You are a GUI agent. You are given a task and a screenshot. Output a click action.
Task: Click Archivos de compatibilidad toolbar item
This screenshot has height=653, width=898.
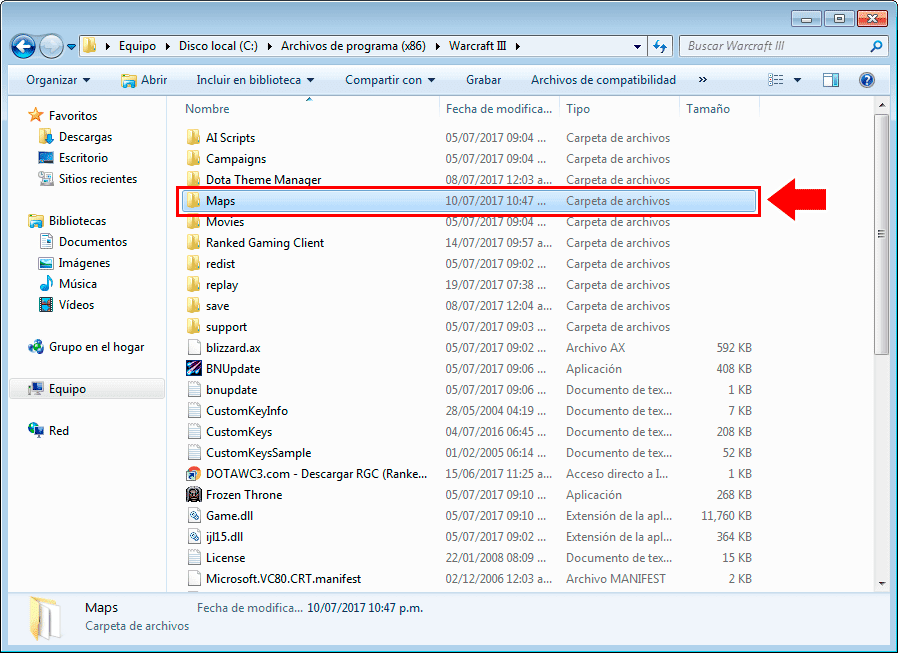(x=603, y=80)
